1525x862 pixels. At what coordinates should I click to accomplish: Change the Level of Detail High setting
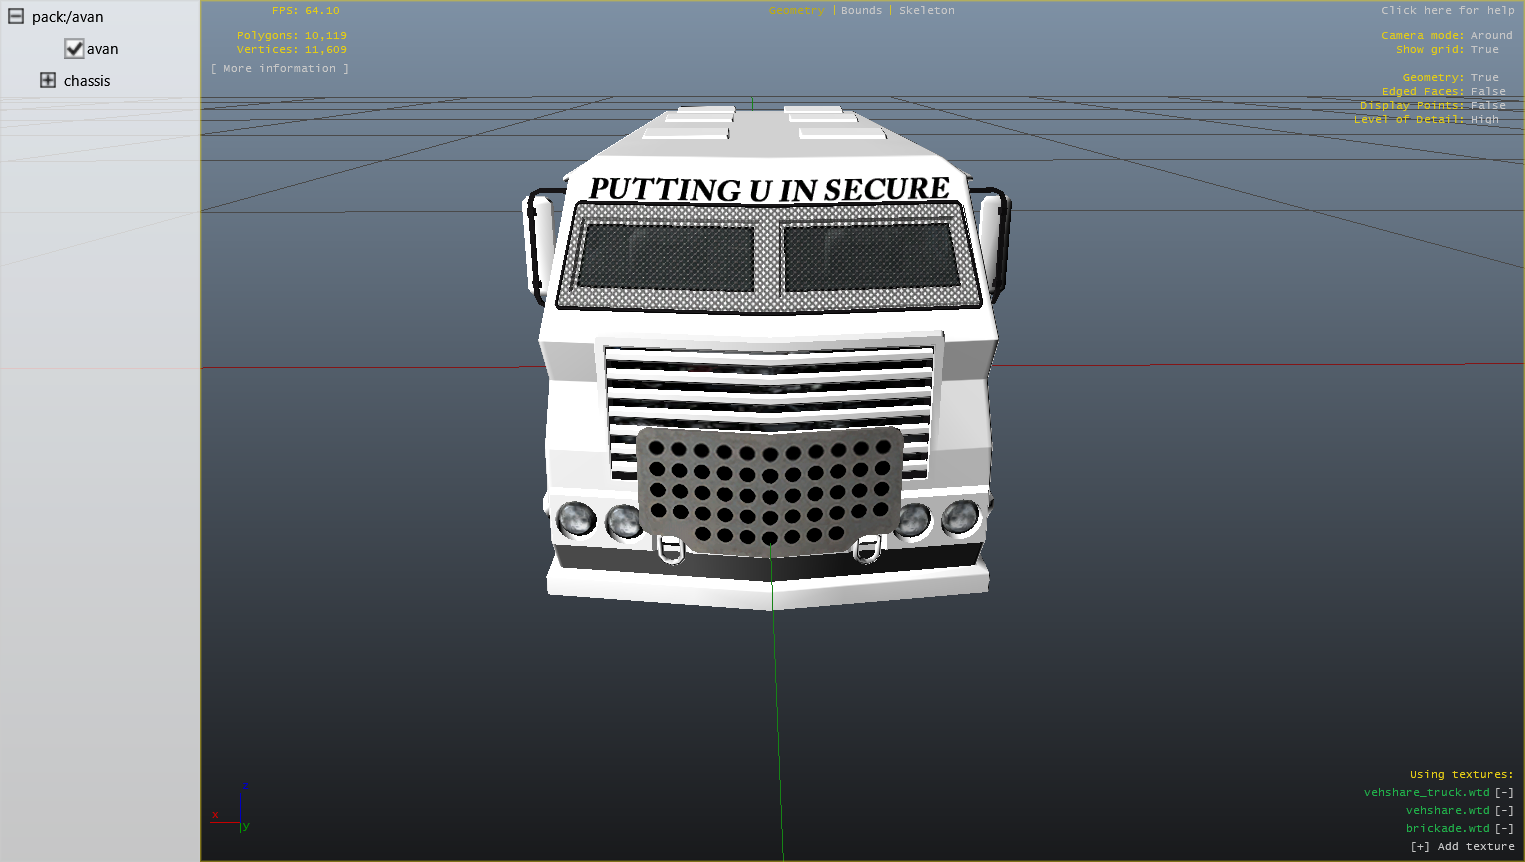[x=1484, y=120]
